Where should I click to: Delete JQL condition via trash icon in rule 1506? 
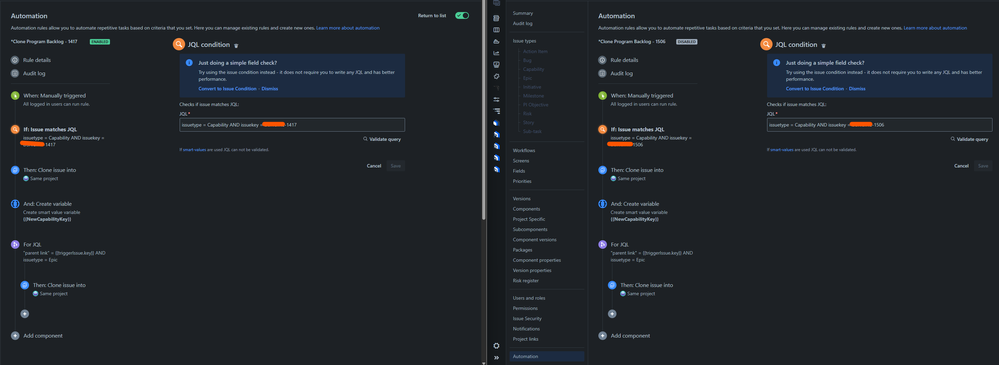[x=824, y=45]
